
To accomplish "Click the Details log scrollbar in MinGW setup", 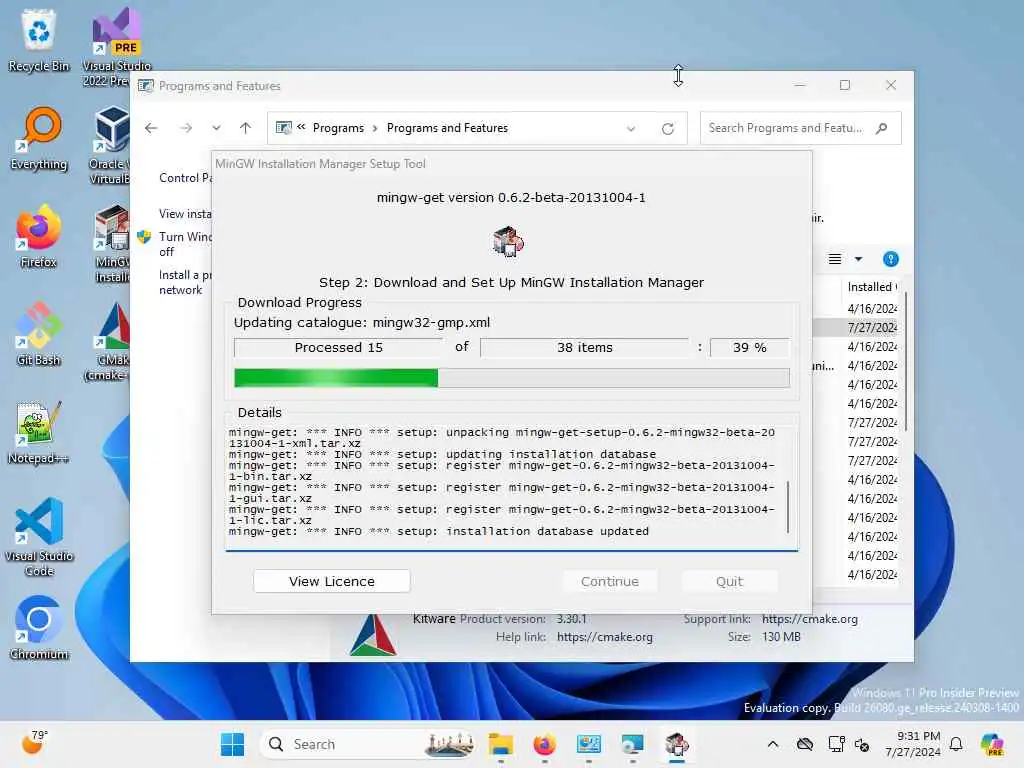I will [788, 506].
